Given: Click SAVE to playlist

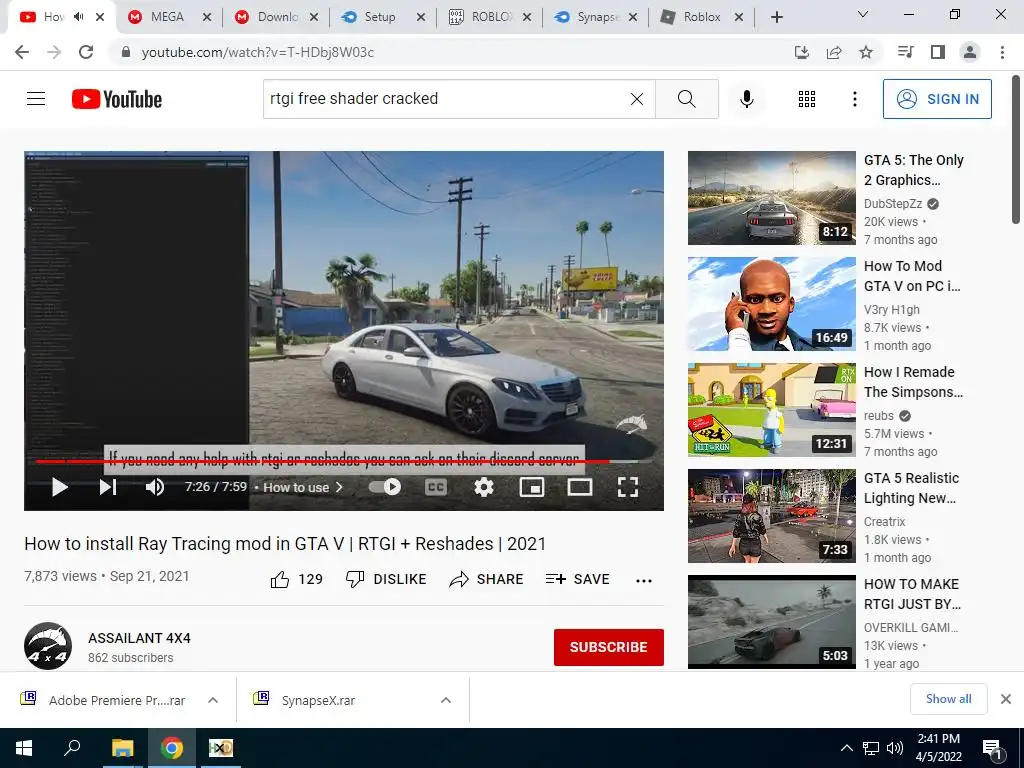Looking at the screenshot, I should [577, 579].
